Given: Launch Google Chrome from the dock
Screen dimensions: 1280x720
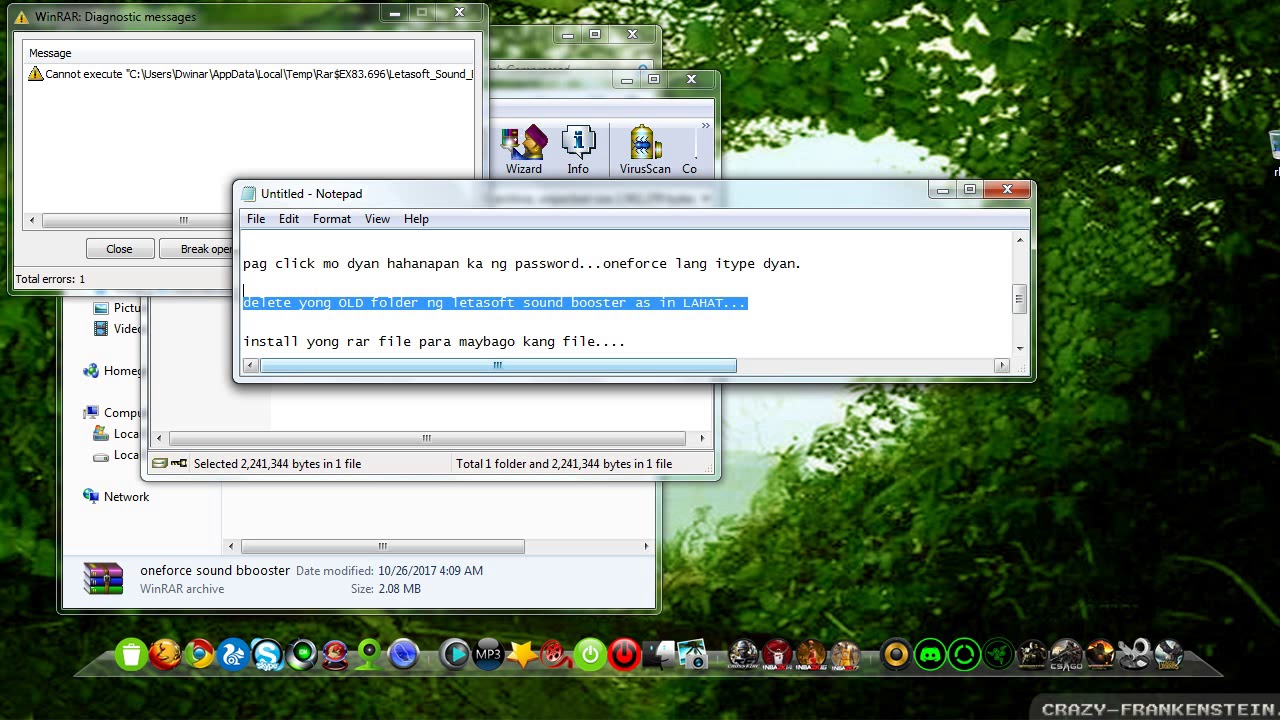Looking at the screenshot, I should pos(199,655).
